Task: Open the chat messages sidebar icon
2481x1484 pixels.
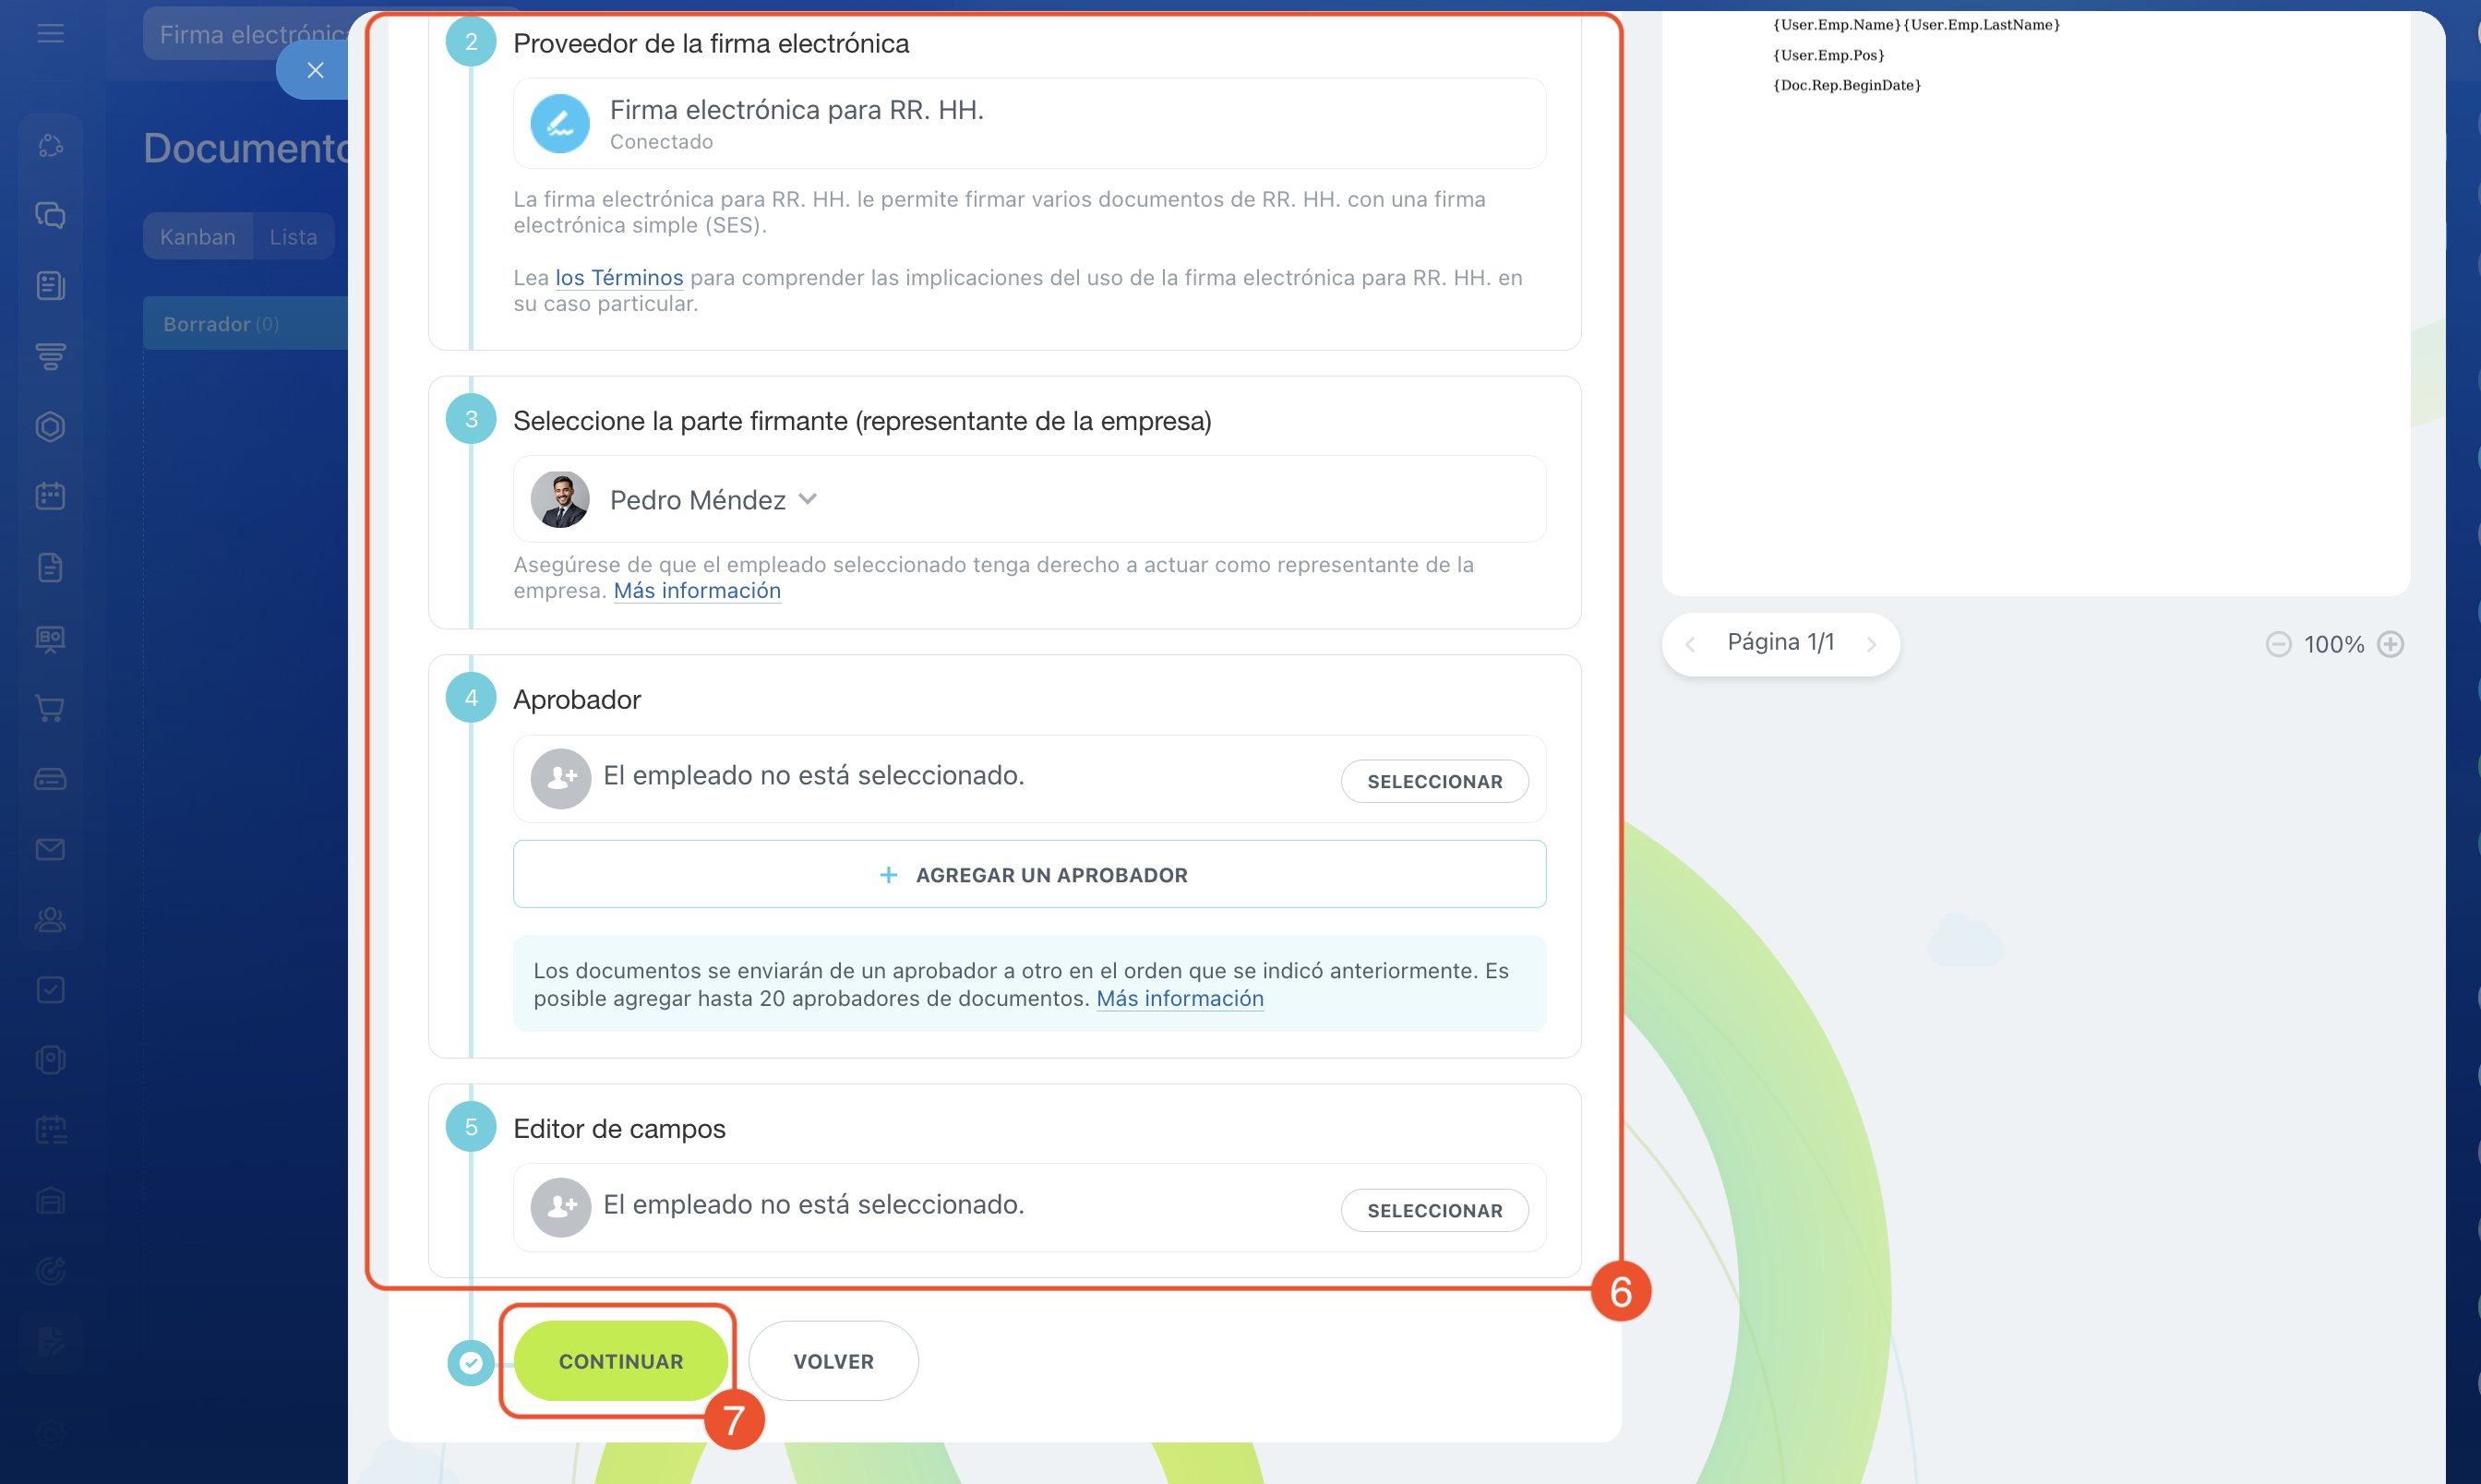Action: pyautogui.click(x=50, y=215)
